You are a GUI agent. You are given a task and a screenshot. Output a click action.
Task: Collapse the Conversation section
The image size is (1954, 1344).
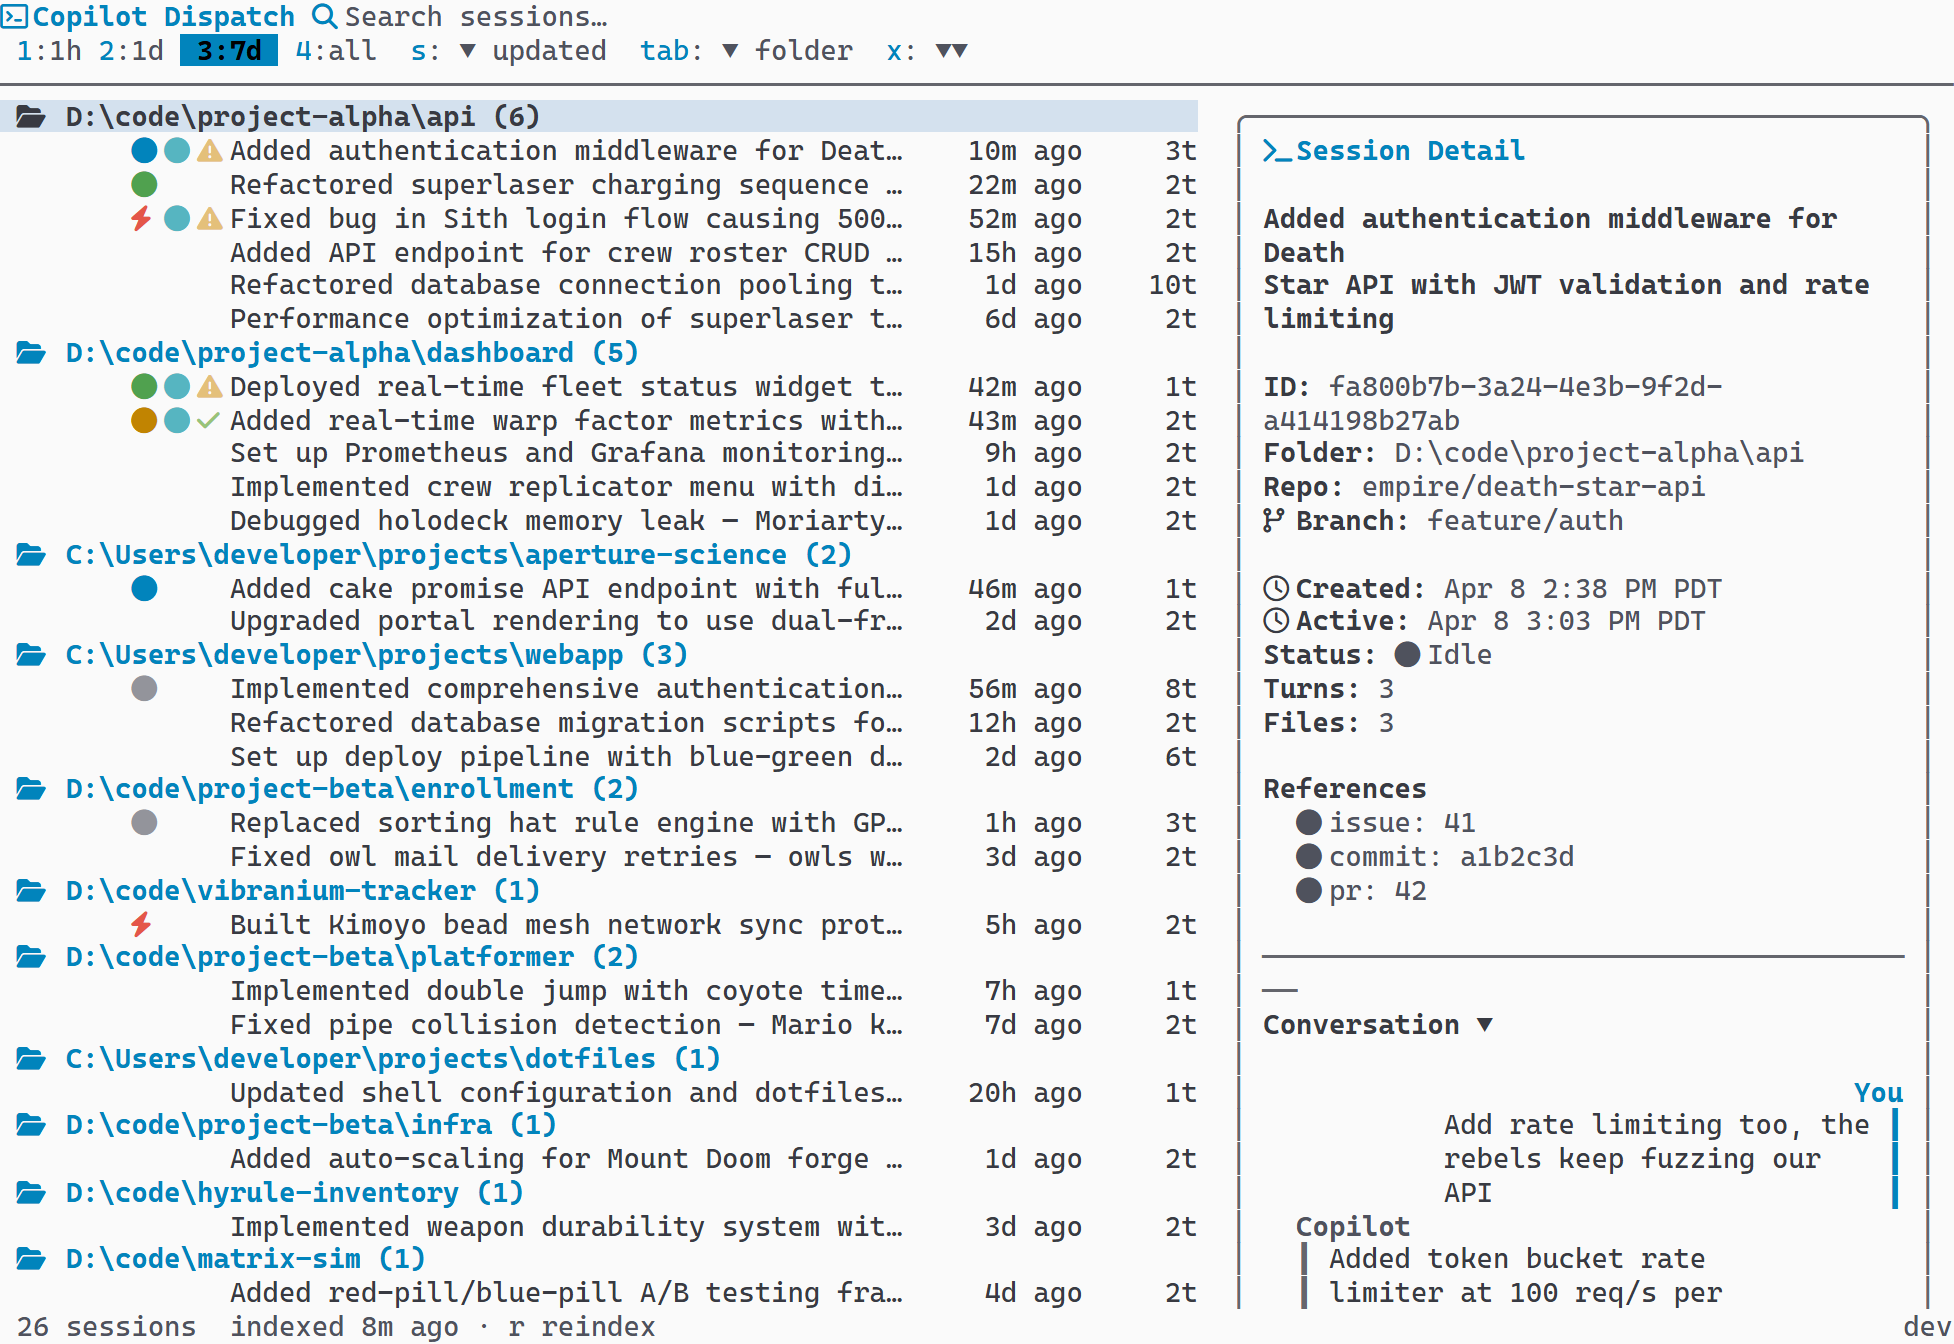pos(1378,1025)
